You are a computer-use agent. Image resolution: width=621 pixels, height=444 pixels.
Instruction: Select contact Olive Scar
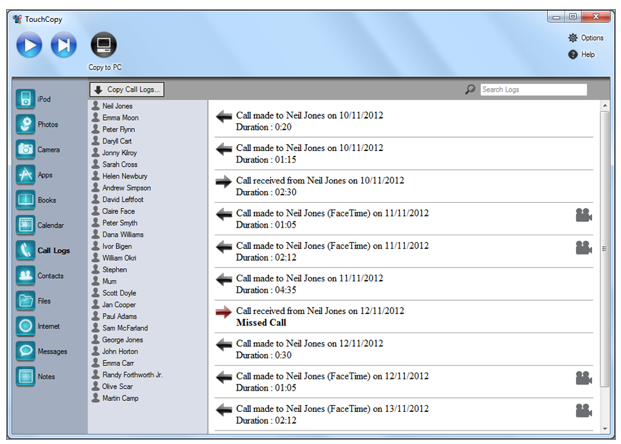click(x=112, y=386)
